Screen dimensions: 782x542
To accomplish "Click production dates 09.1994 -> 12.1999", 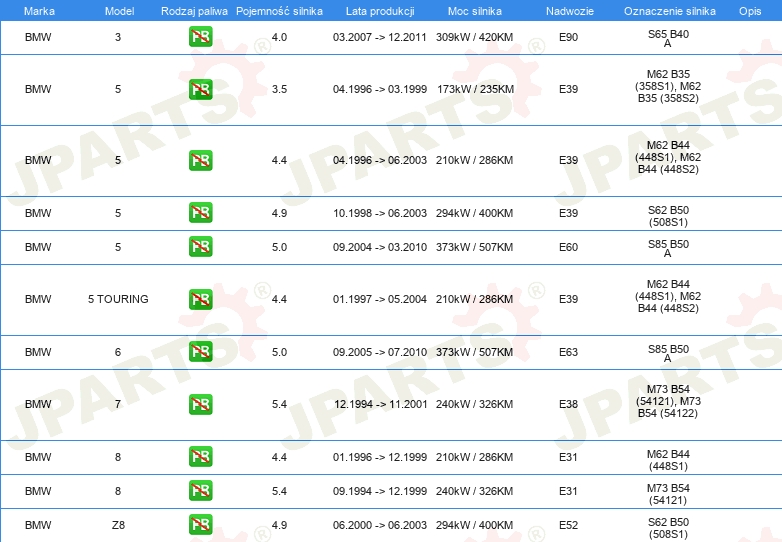I will click(x=380, y=491).
